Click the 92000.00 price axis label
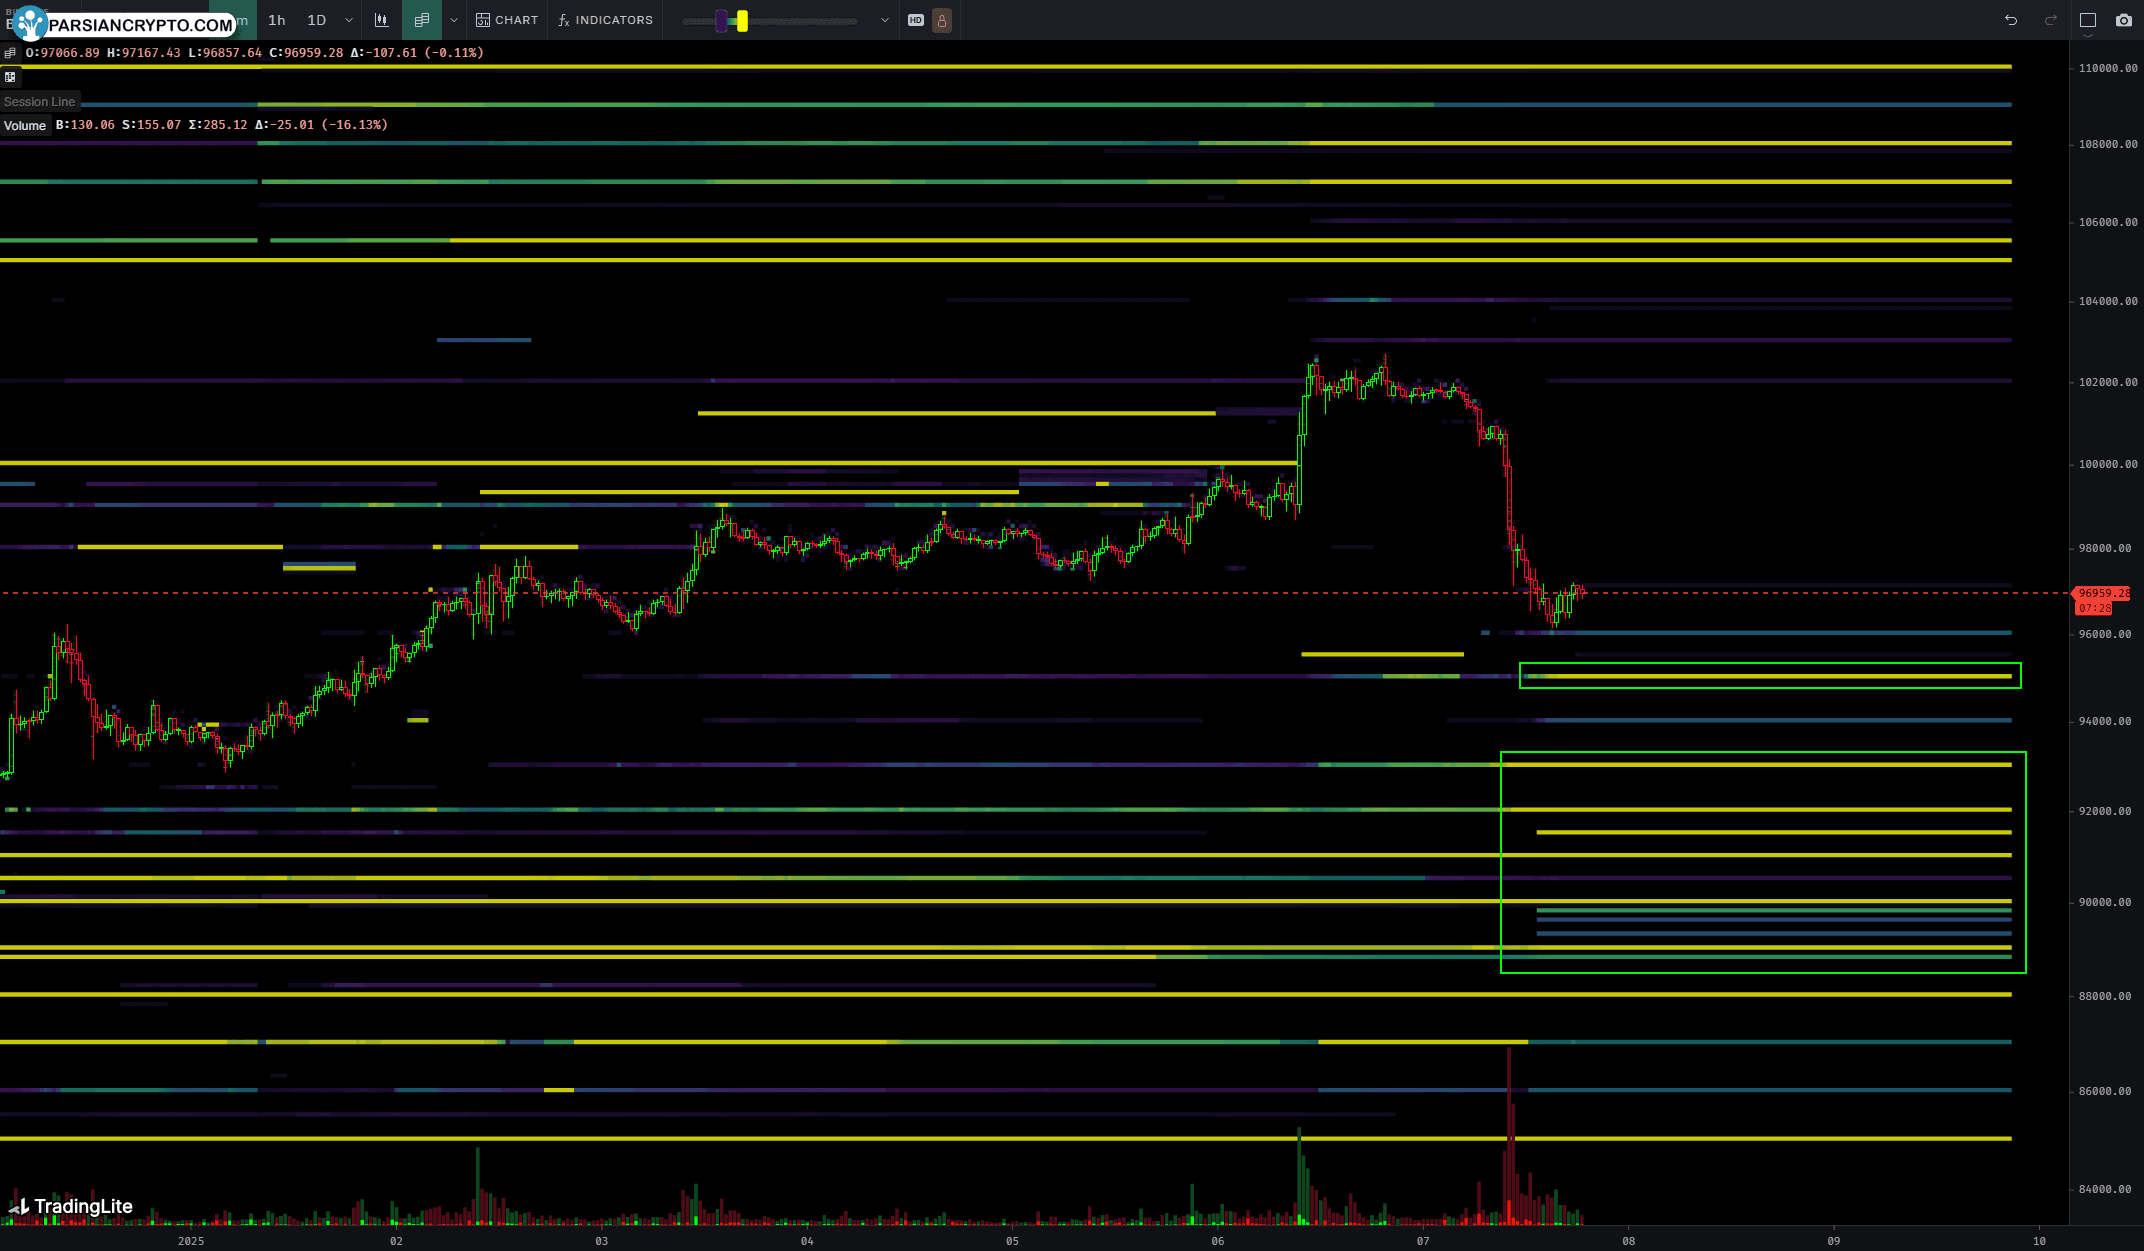The width and height of the screenshot is (2144, 1251). click(2104, 811)
